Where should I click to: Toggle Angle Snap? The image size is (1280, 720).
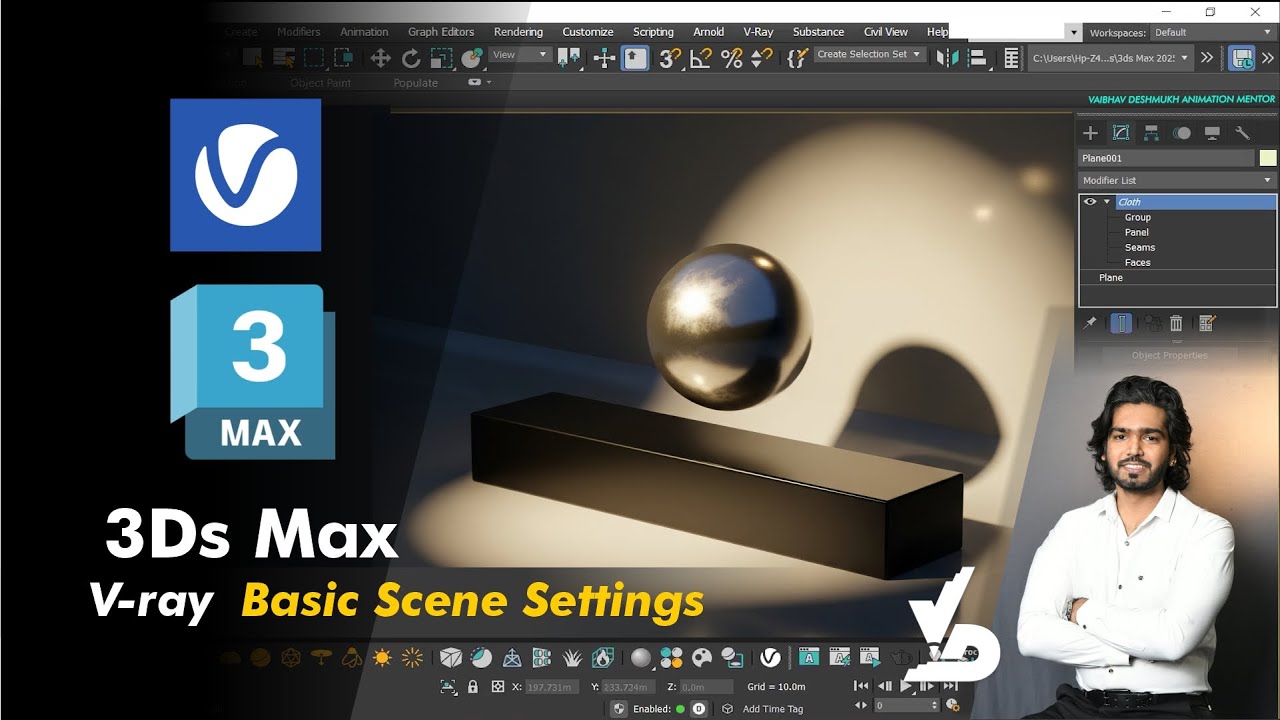(701, 58)
